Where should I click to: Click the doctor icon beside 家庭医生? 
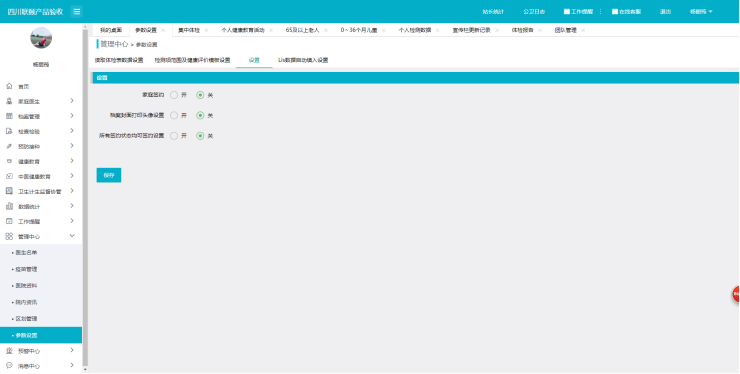[9, 101]
